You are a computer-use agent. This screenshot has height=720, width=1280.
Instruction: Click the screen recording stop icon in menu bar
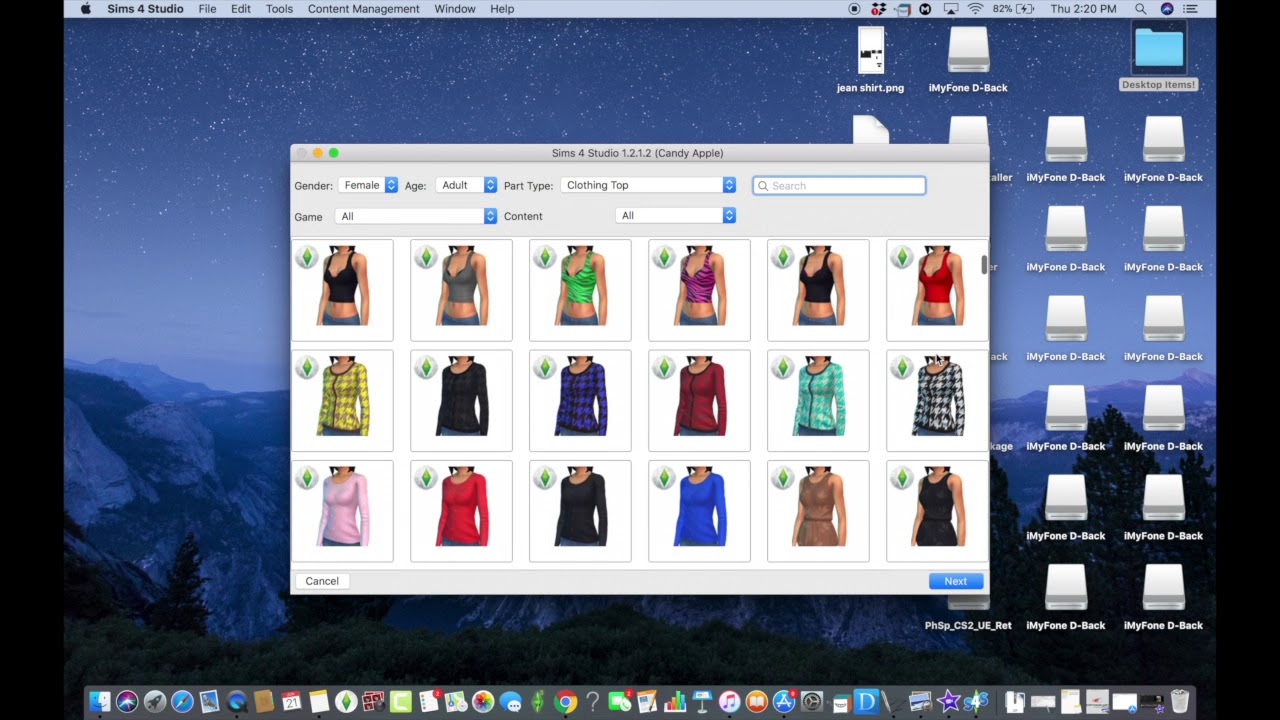pos(854,9)
